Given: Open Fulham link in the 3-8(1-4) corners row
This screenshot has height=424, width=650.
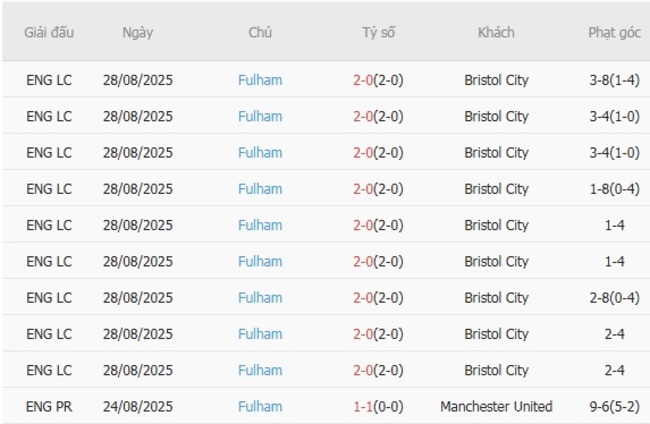Looking at the screenshot, I should pos(260,80).
